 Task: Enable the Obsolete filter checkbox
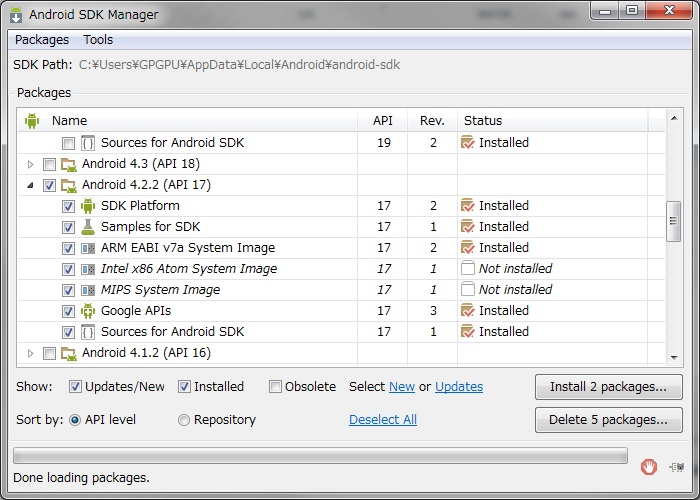coord(275,387)
